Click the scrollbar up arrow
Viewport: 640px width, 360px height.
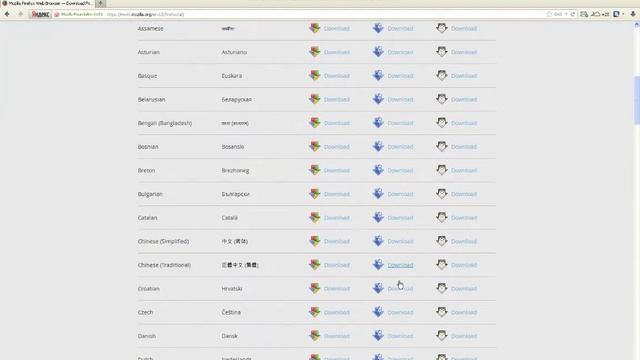pyautogui.click(x=636, y=25)
